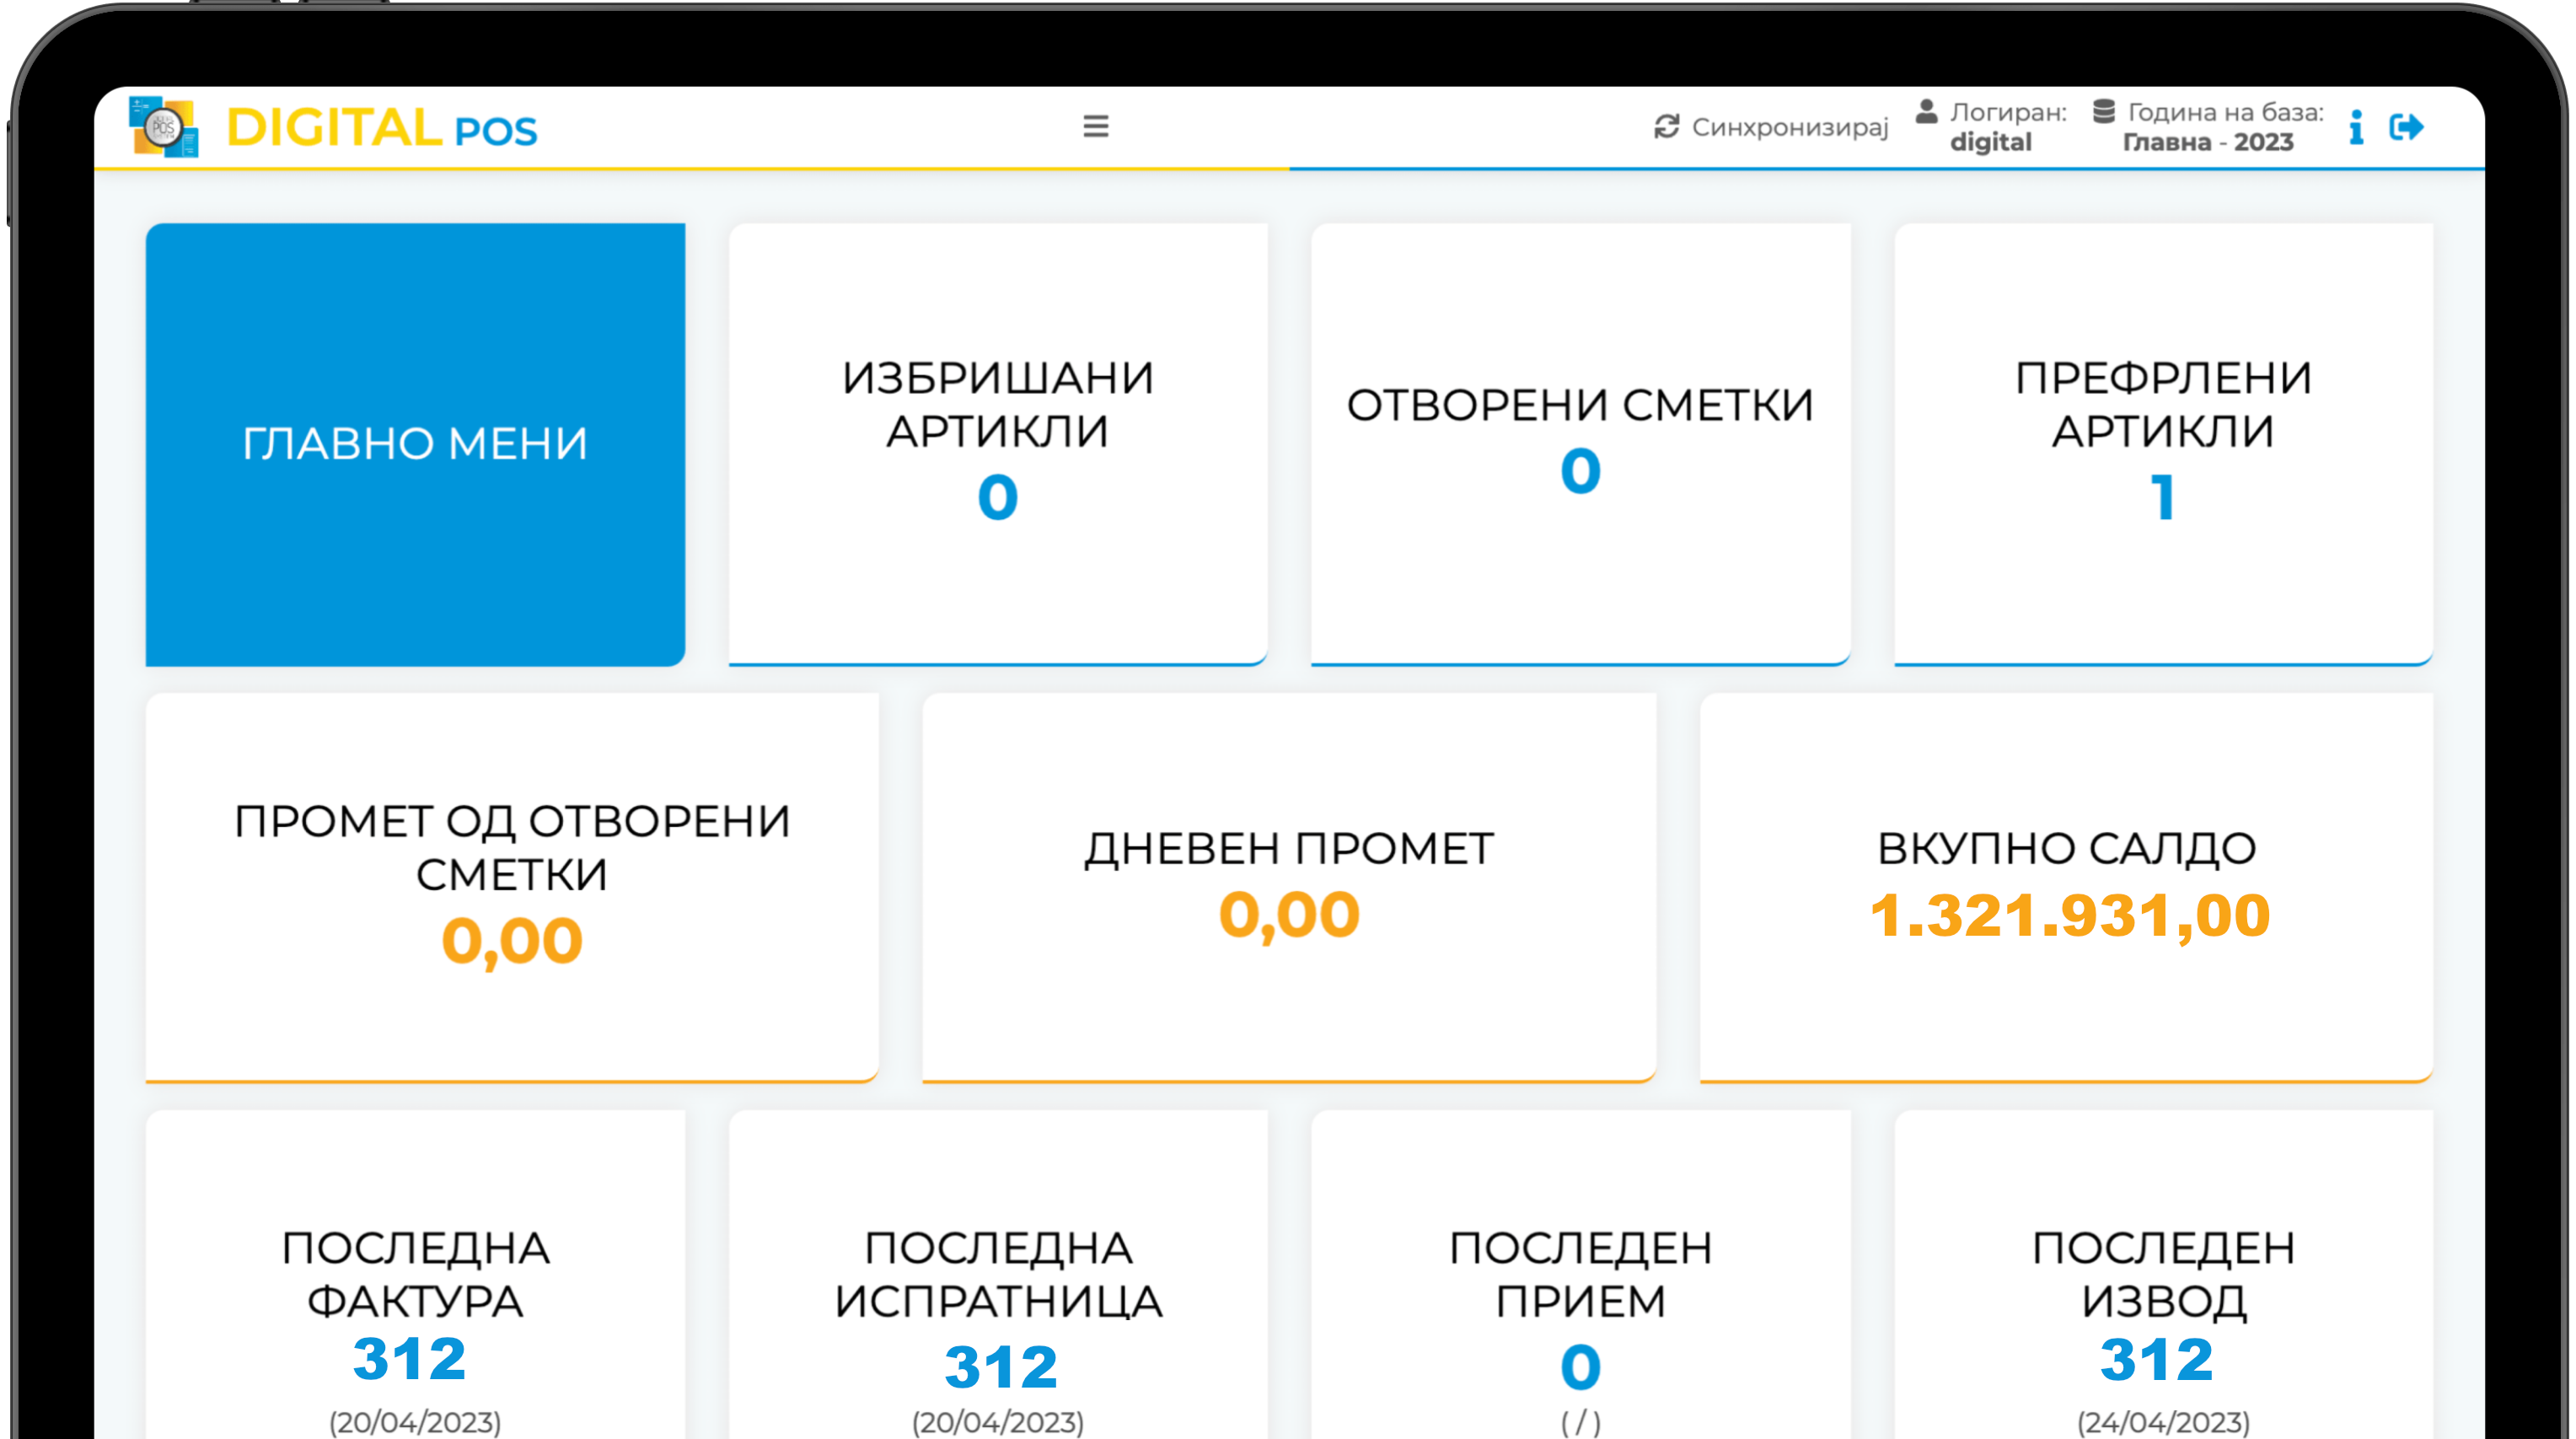This screenshot has width=2576, height=1439.
Task: Click the 312 under ПОСЛЕДНА ФАКТУРА
Action: (409, 1358)
